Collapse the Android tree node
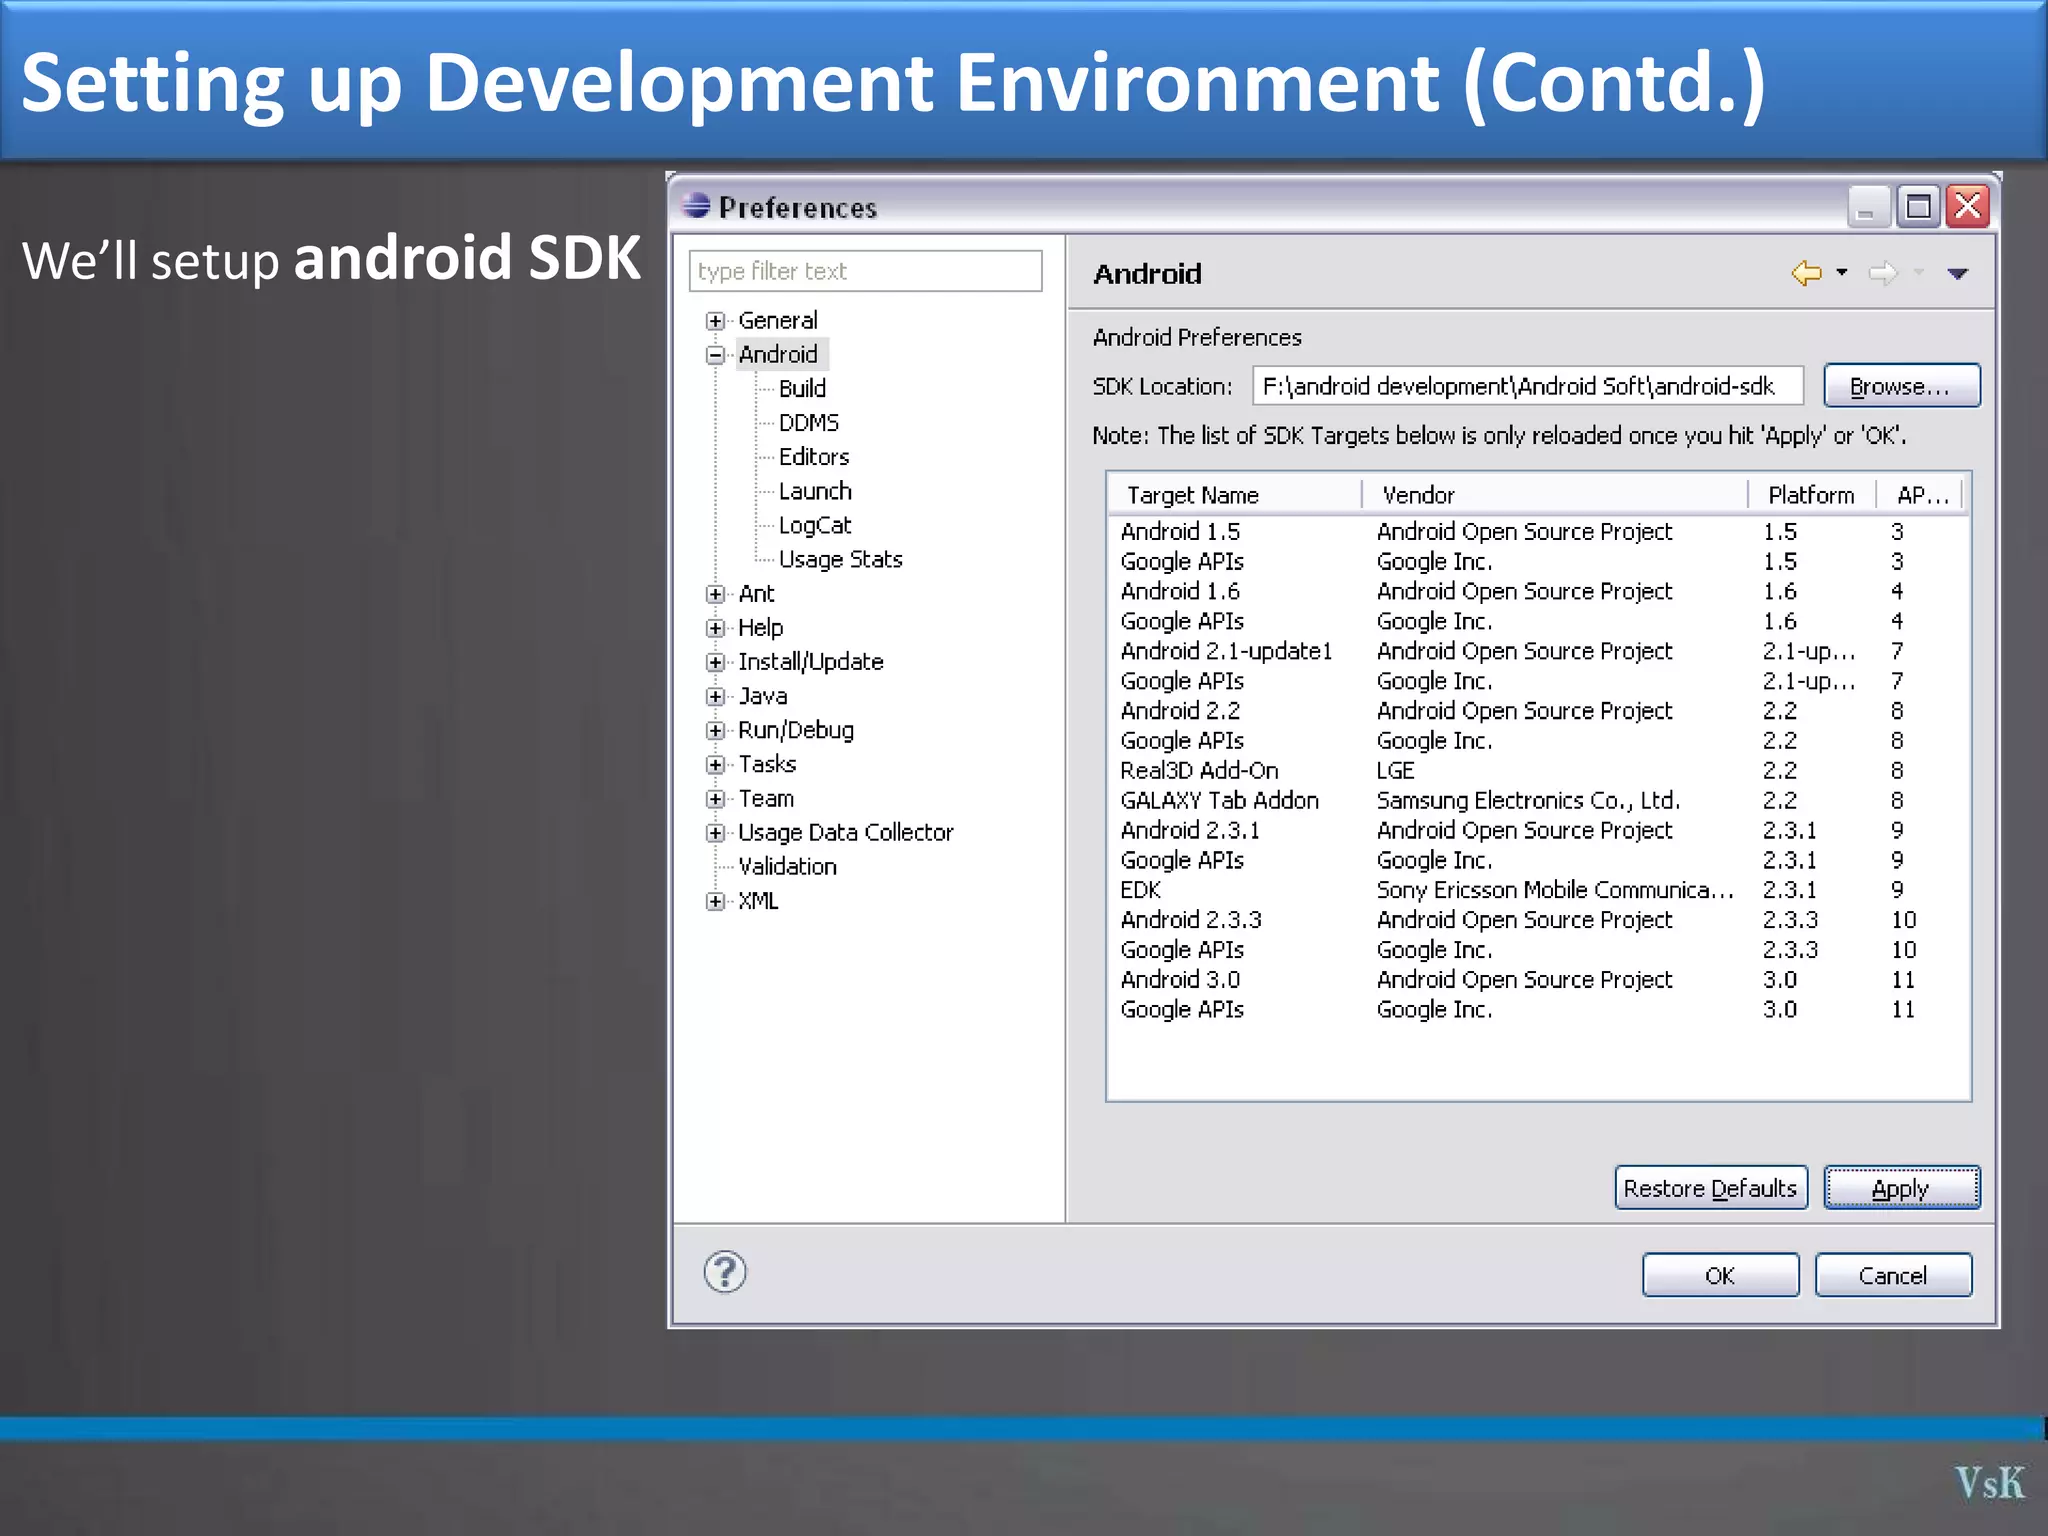 click(715, 355)
